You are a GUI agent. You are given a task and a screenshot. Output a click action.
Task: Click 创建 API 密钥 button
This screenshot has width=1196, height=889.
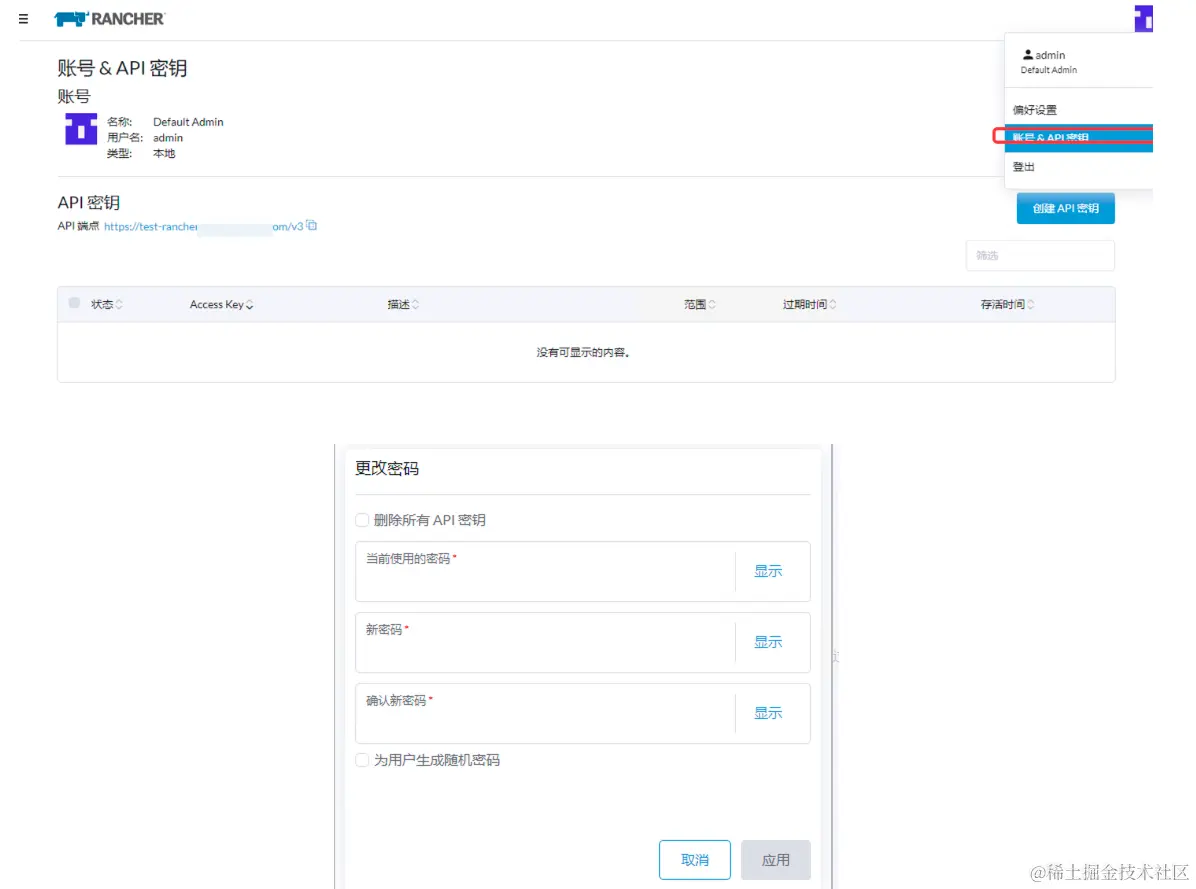(x=1065, y=208)
